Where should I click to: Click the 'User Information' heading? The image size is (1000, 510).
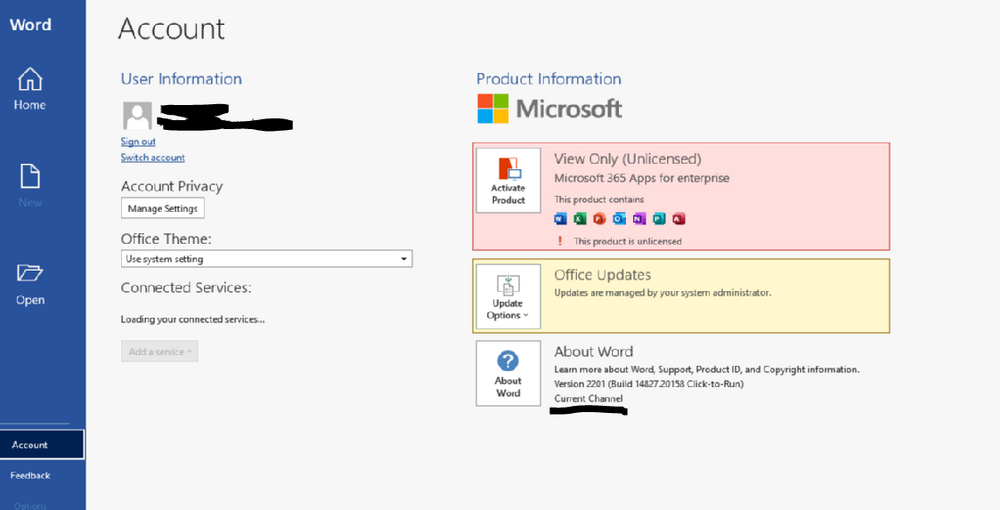click(181, 79)
